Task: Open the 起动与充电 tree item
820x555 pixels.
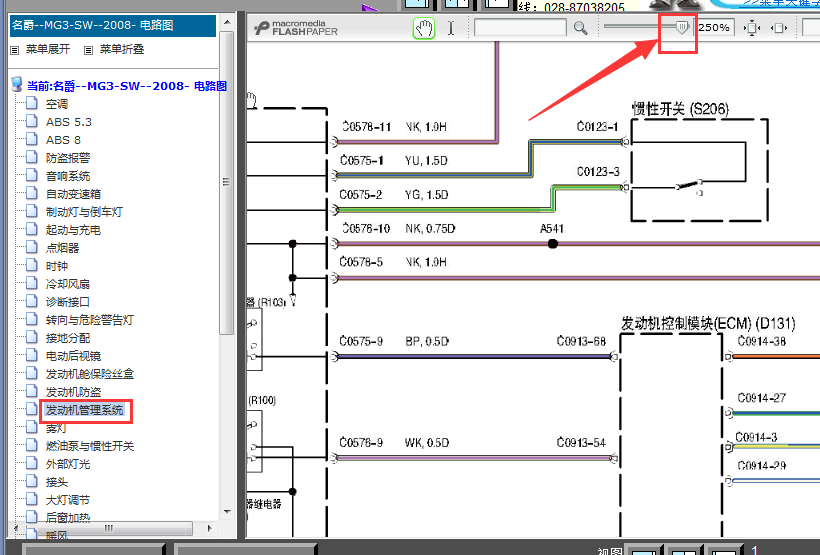Action: pyautogui.click(x=73, y=230)
